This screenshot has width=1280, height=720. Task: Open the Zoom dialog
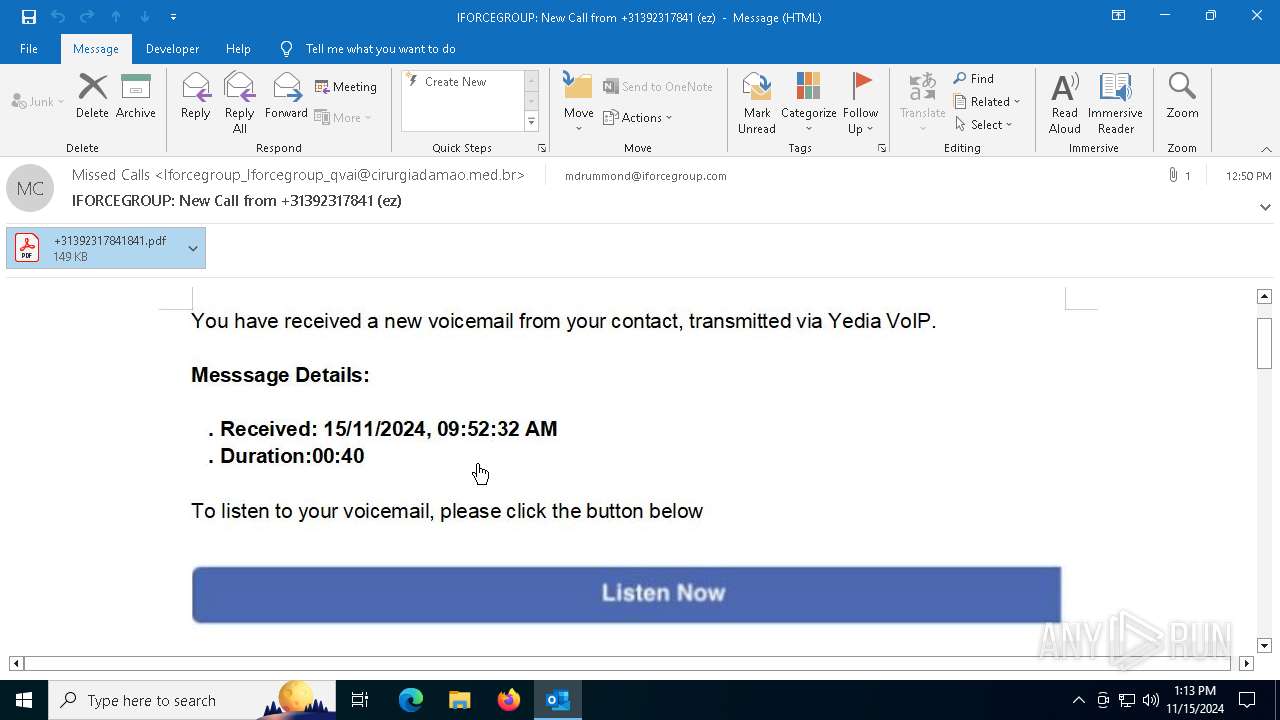[1182, 97]
